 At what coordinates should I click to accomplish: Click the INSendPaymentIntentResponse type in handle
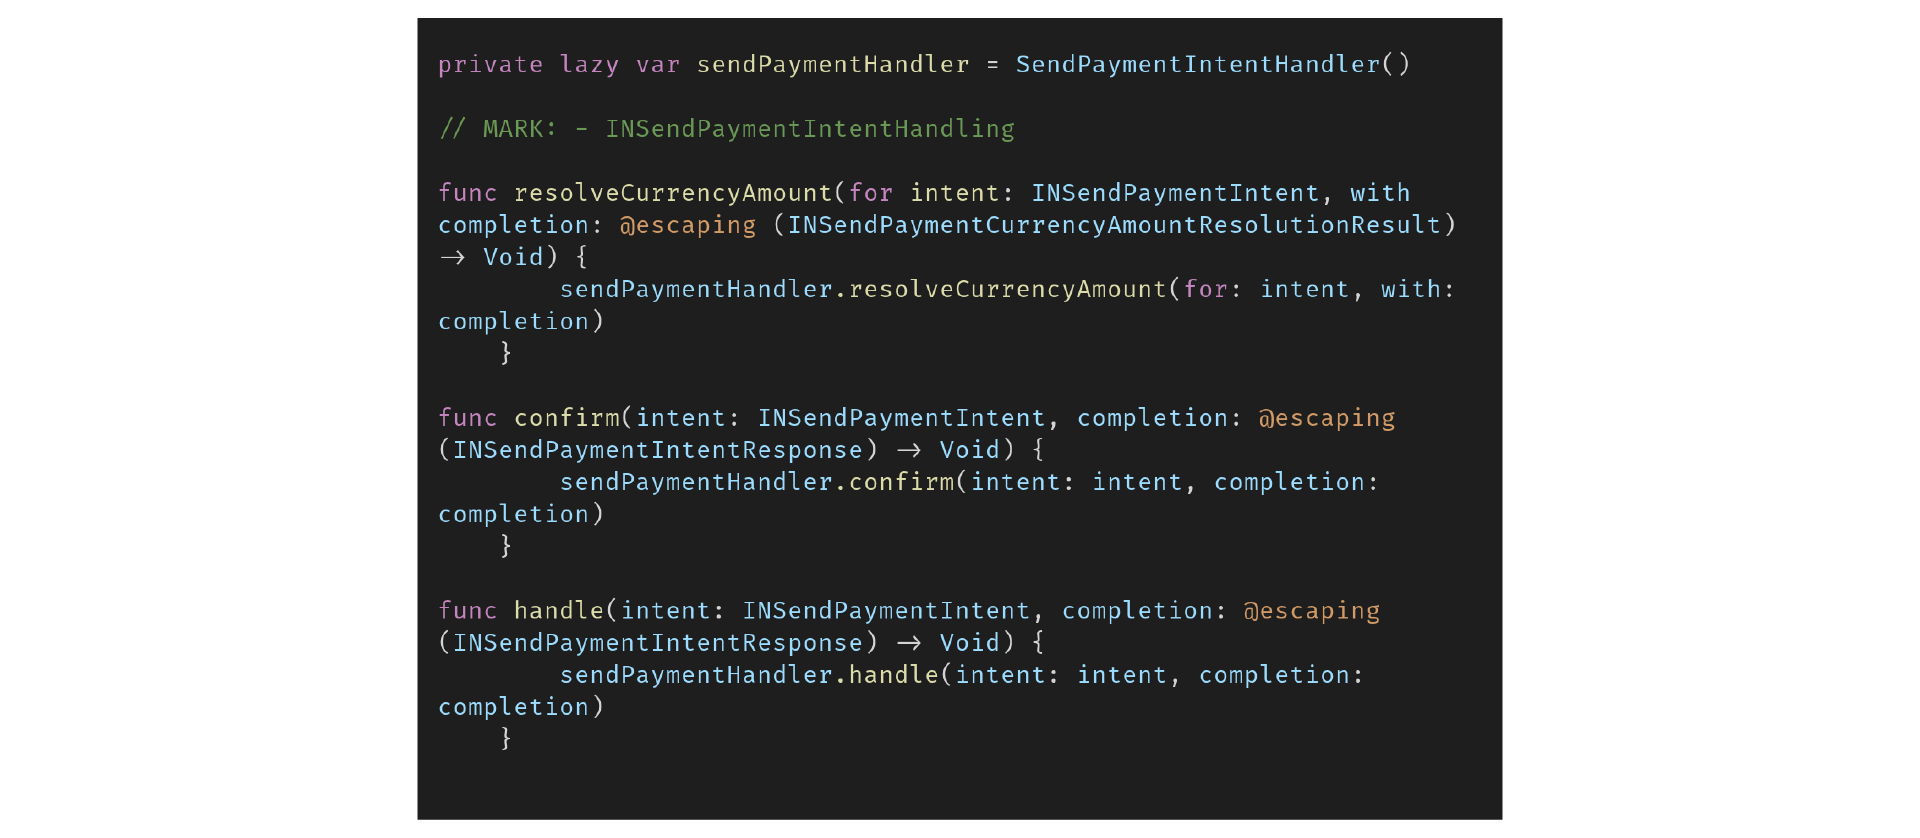pos(658,643)
